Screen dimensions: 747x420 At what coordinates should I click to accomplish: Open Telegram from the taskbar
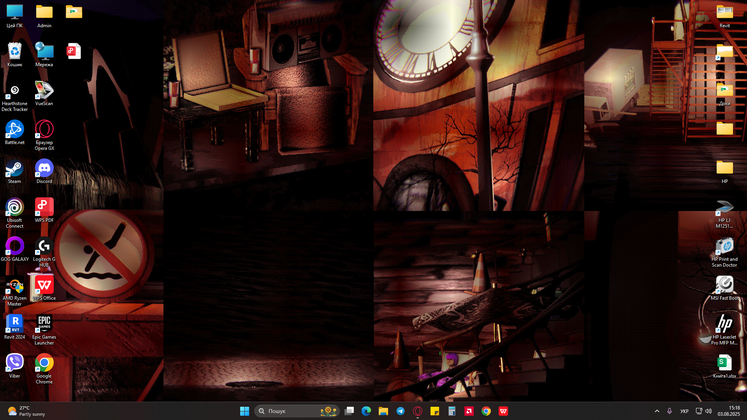400,411
